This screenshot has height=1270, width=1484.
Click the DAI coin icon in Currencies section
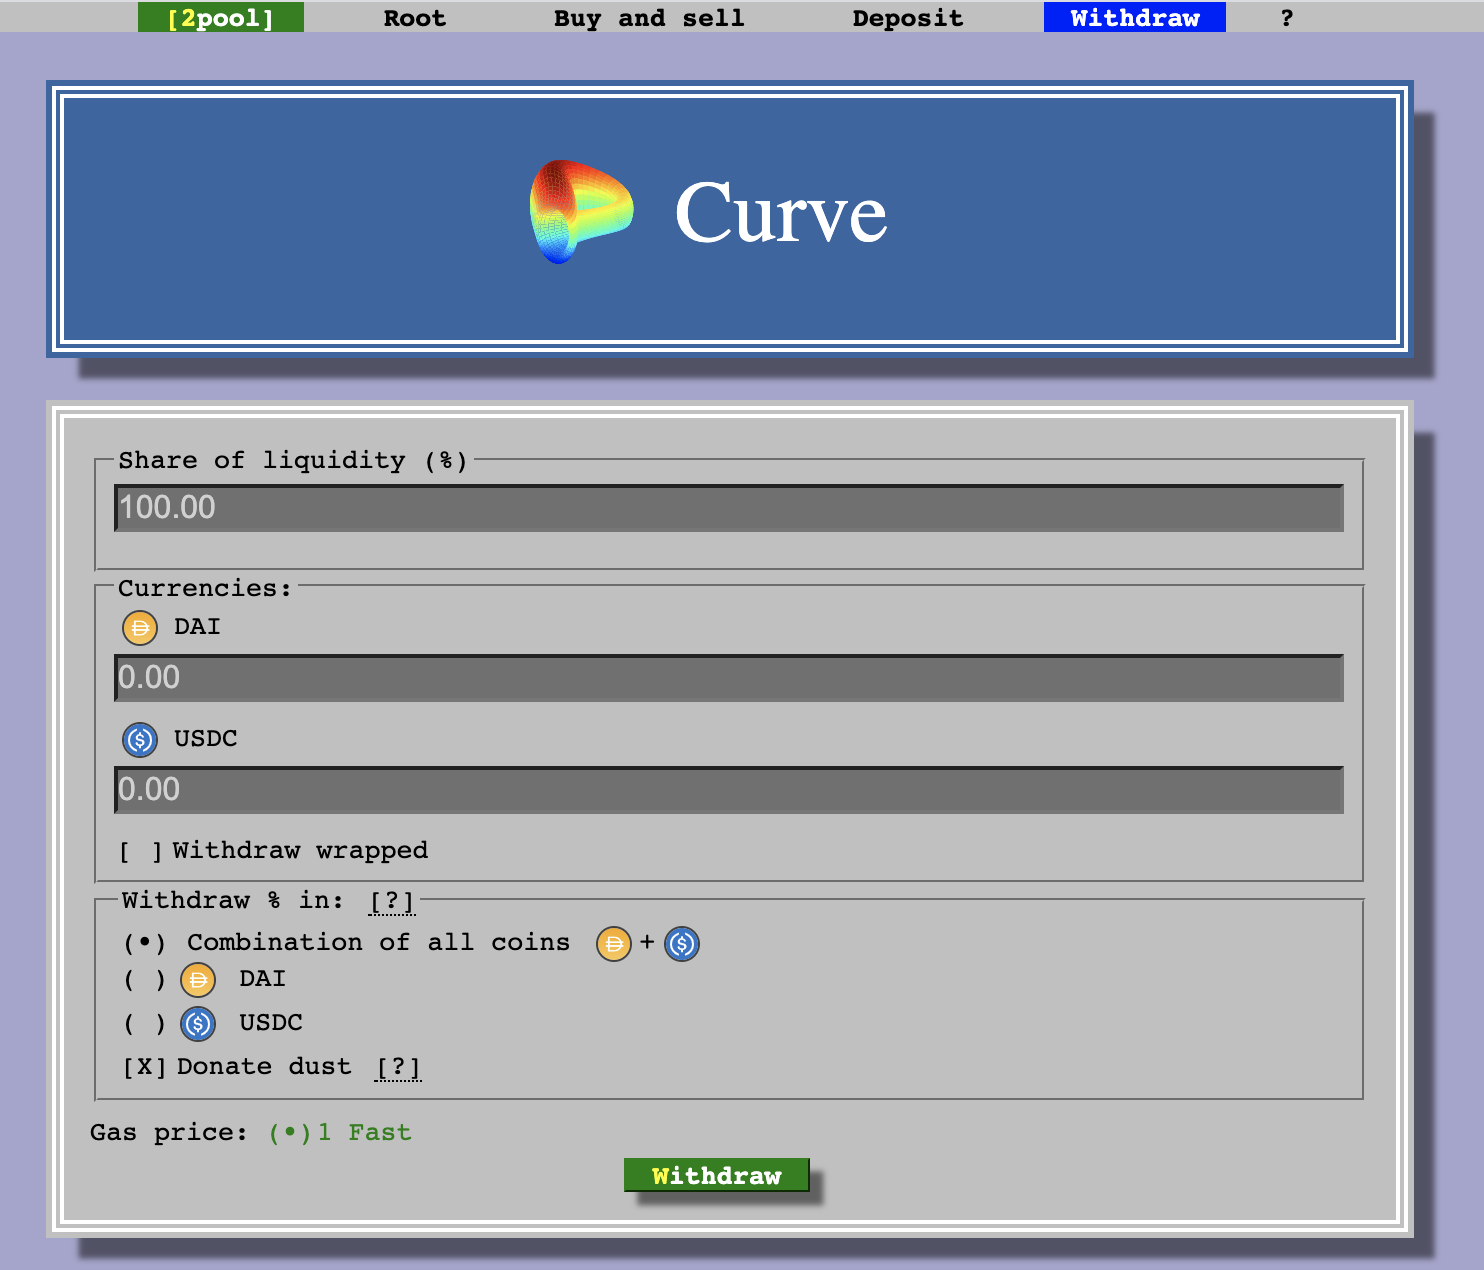coord(139,628)
